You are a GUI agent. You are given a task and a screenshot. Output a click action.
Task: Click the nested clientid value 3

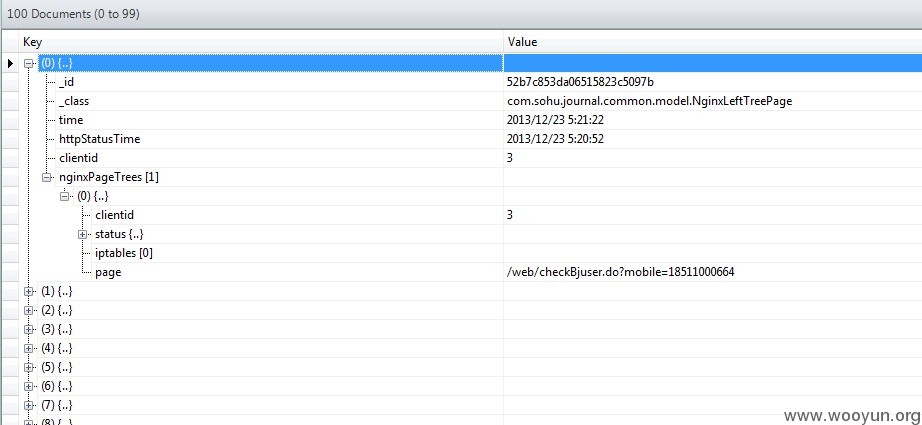coord(509,215)
